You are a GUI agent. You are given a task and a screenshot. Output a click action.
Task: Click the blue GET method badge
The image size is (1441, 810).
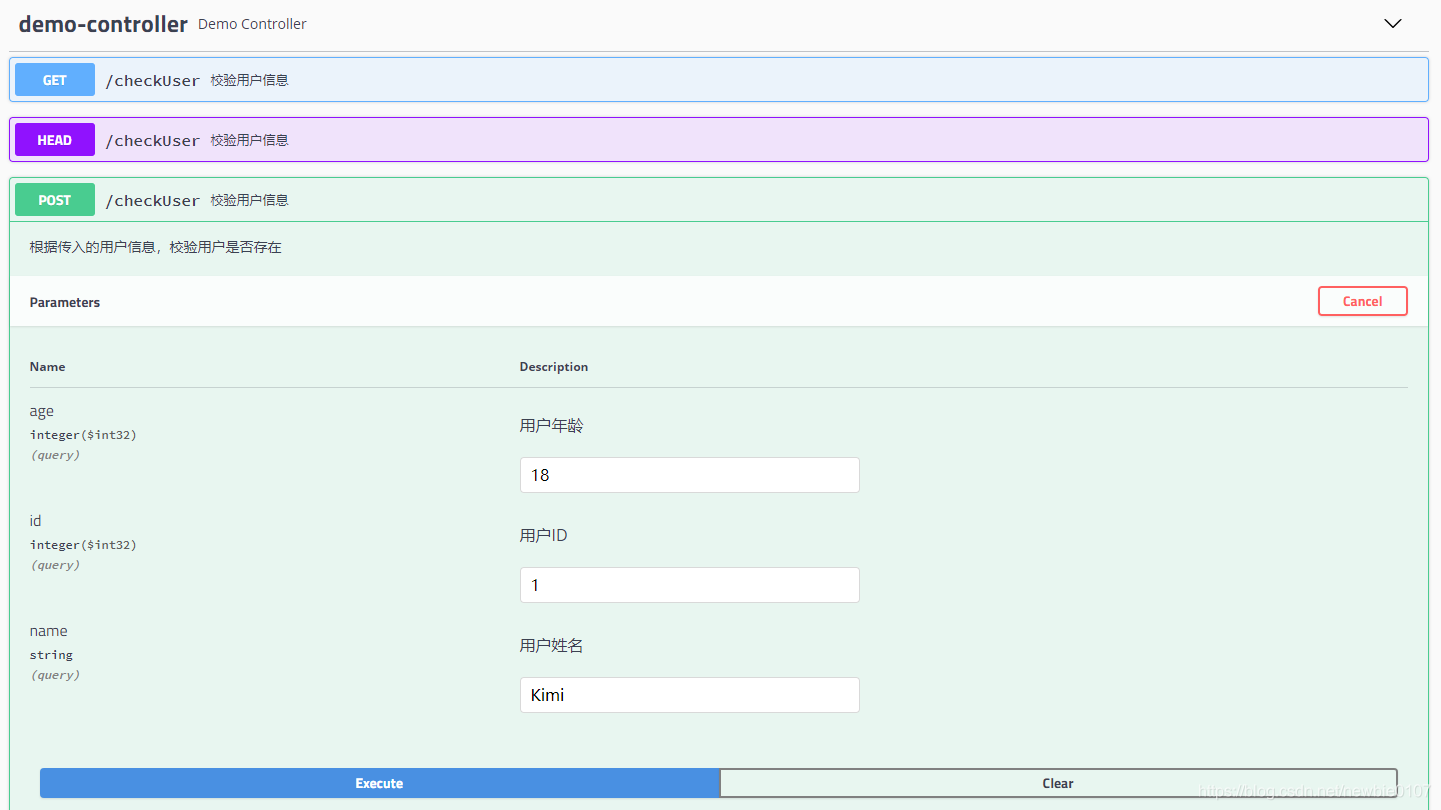pos(55,80)
